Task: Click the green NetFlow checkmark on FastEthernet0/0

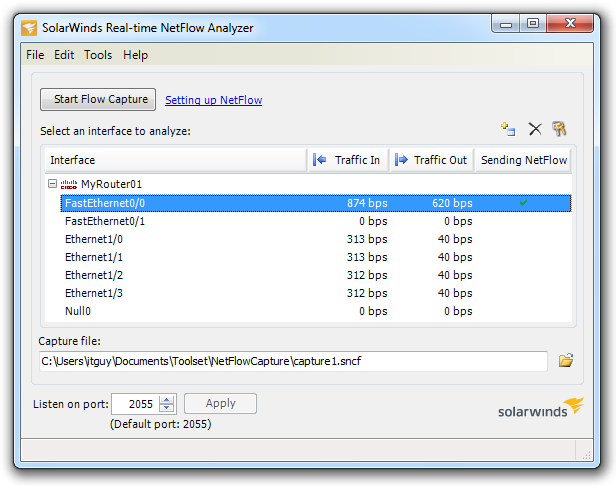Action: pos(523,203)
